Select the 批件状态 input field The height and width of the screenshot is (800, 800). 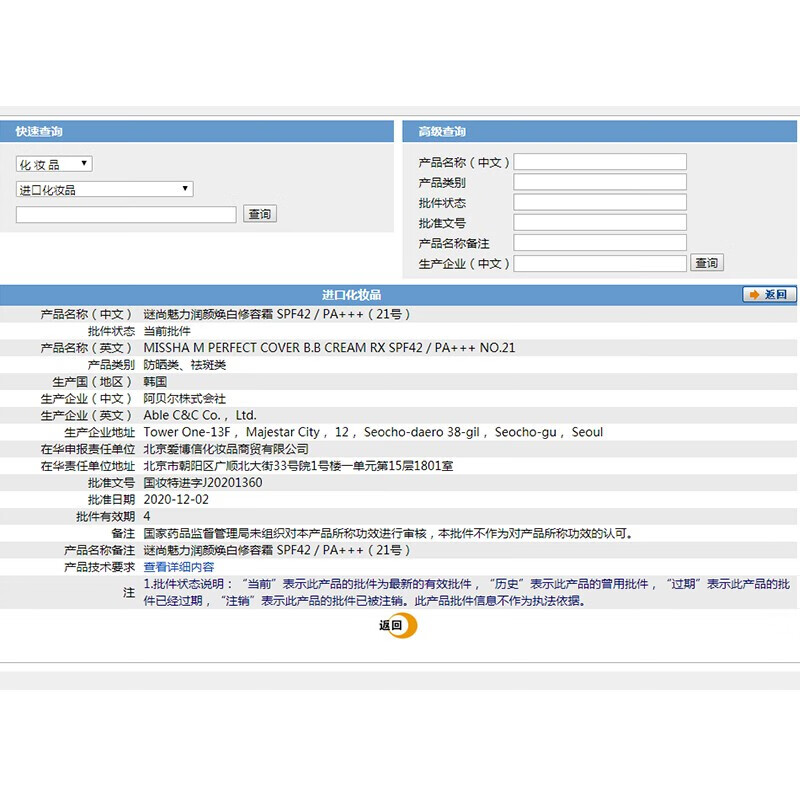[600, 203]
